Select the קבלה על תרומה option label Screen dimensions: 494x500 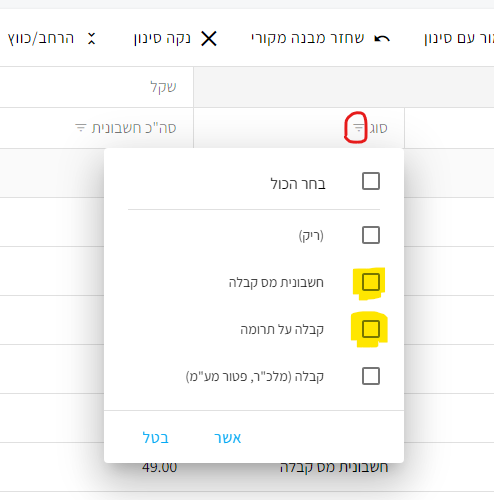pos(282,330)
